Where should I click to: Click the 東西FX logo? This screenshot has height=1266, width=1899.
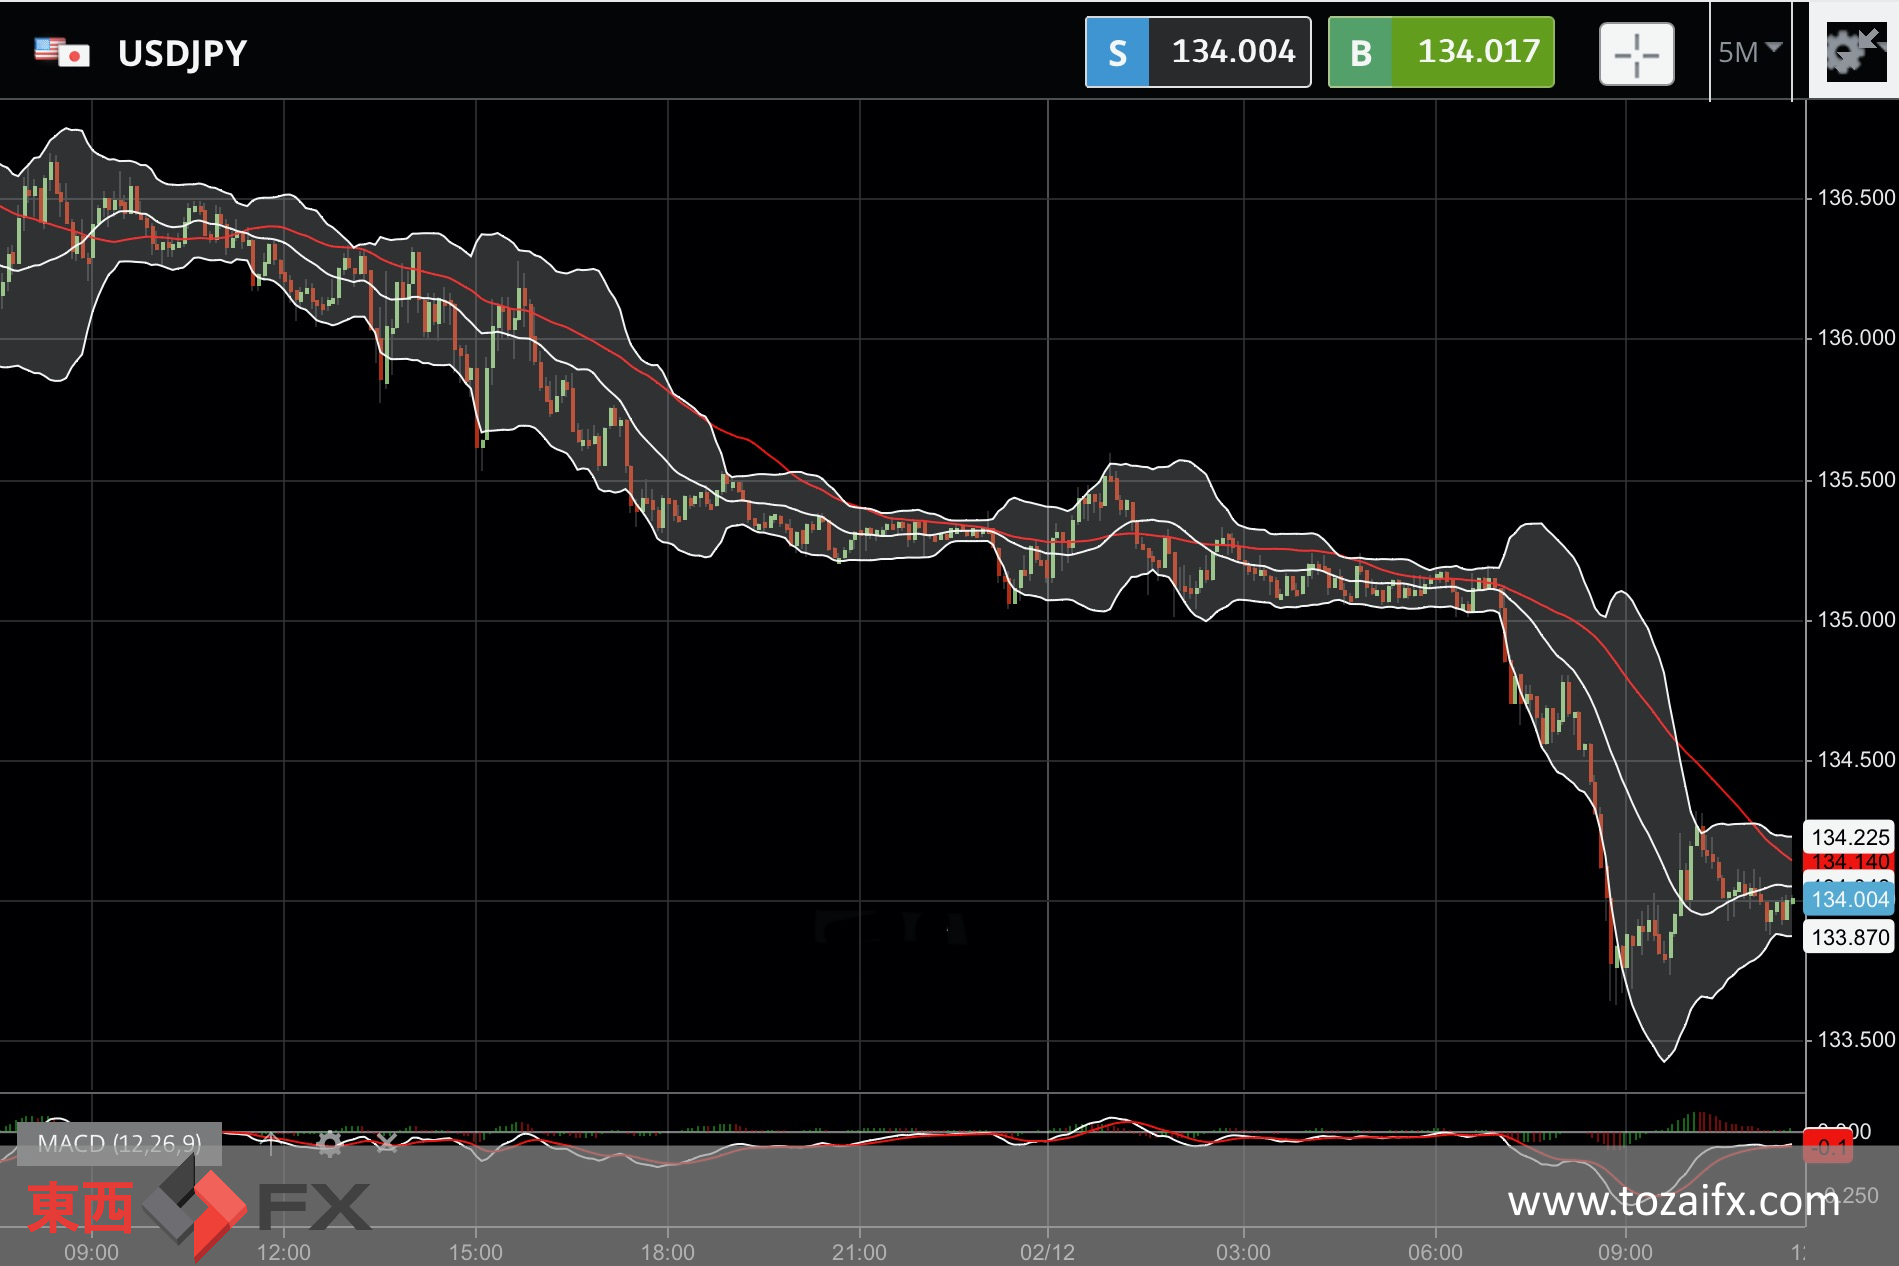(198, 1208)
